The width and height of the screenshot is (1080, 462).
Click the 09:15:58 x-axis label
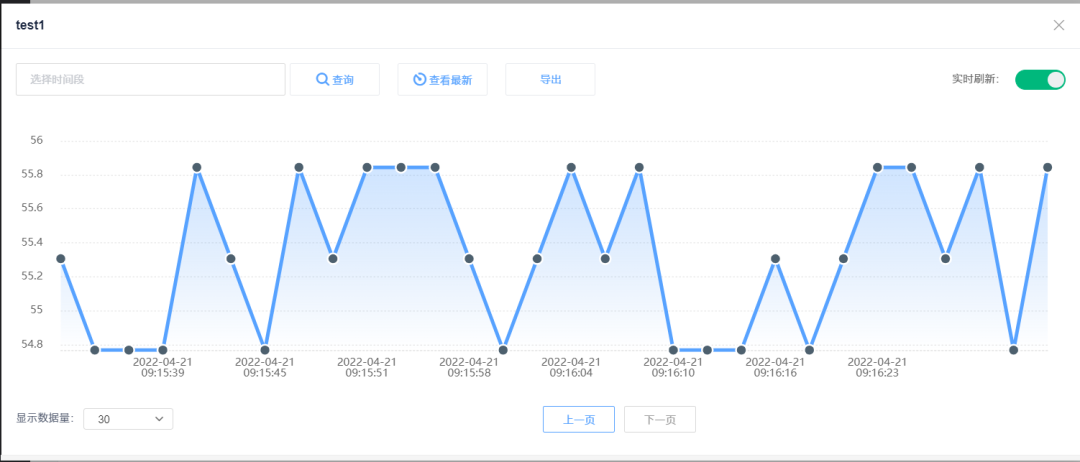468,368
